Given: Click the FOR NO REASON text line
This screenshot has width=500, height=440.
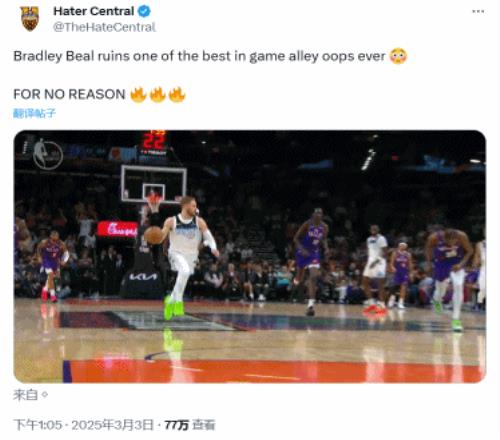Looking at the screenshot, I should (x=69, y=94).
